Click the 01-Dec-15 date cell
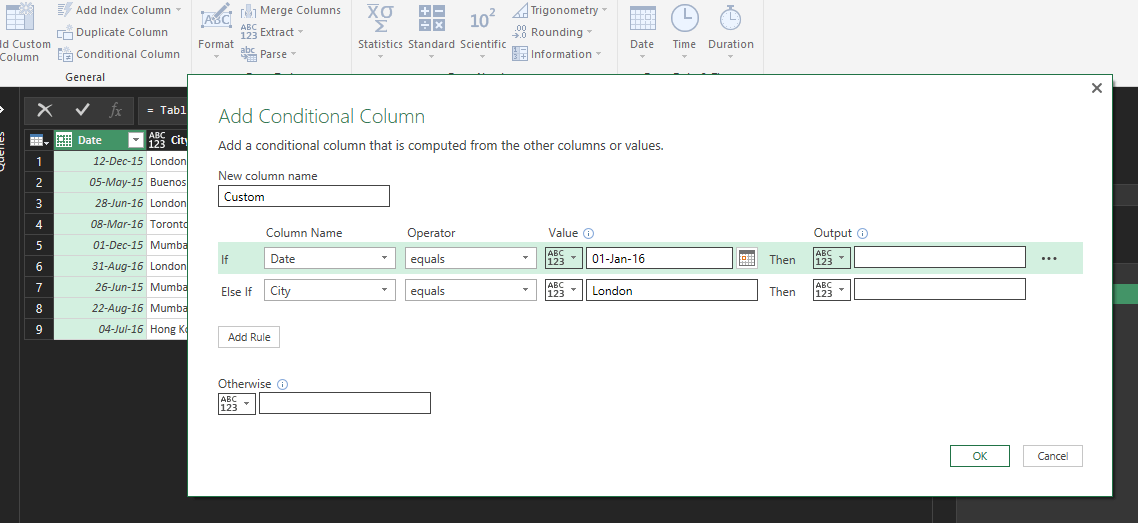1138x523 pixels. coord(100,245)
